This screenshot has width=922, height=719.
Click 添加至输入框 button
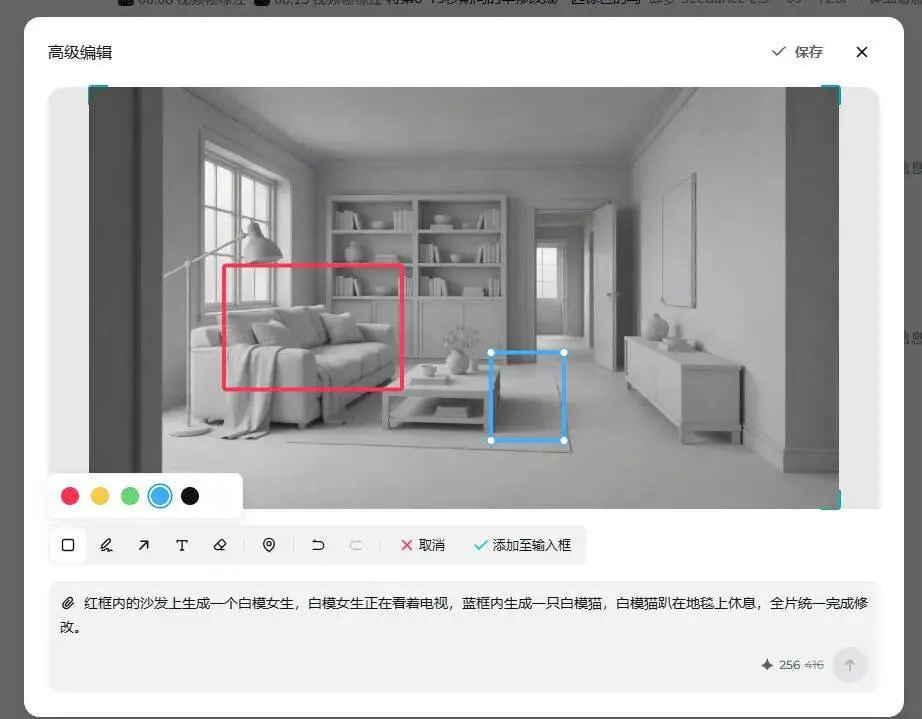click(x=523, y=545)
